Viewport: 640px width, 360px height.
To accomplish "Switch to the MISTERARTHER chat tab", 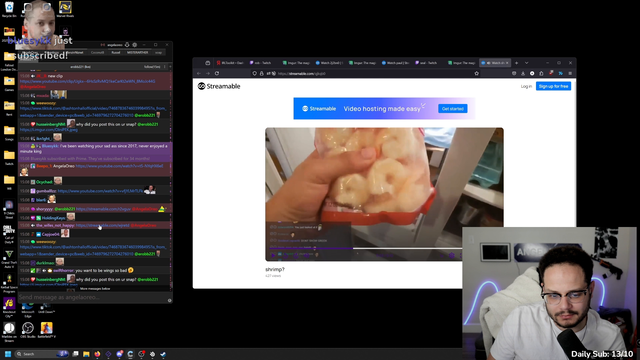I will [138, 53].
